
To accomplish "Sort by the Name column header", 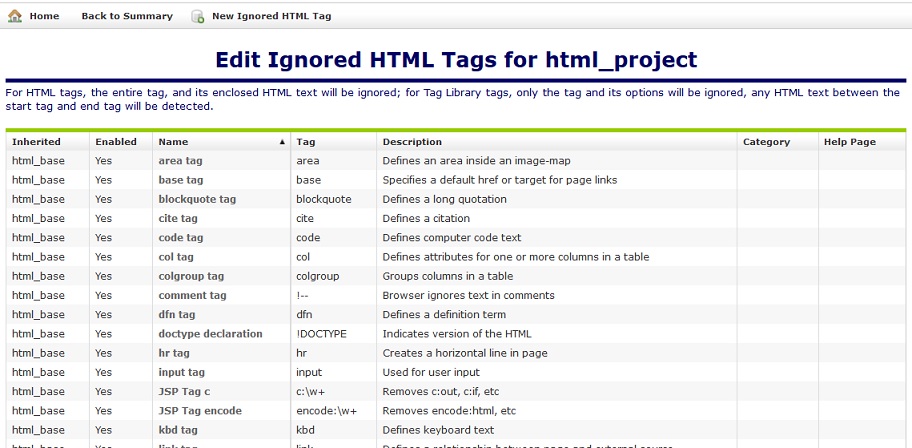I will pyautogui.click(x=173, y=142).
